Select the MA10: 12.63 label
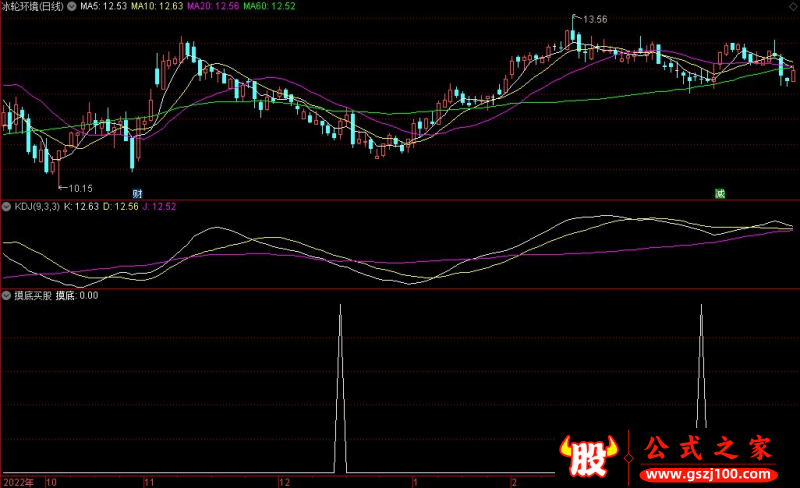This screenshot has width=800, height=488. (x=157, y=6)
